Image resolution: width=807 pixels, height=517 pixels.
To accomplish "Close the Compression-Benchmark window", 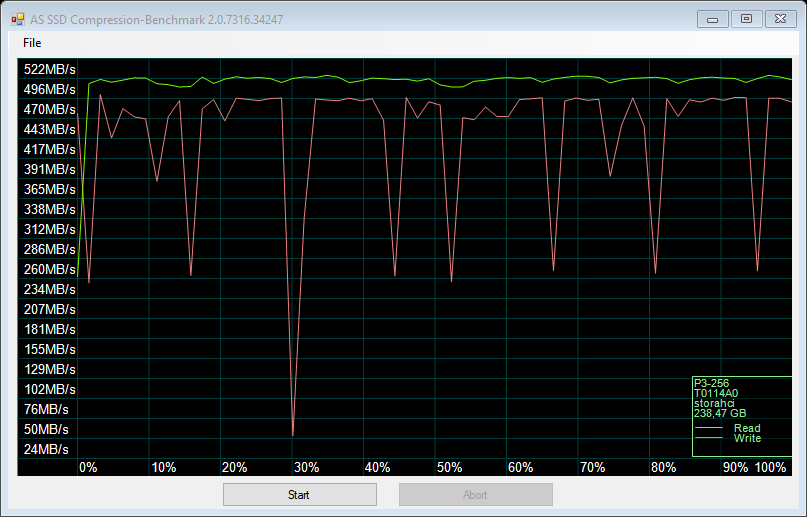I will pos(777,18).
